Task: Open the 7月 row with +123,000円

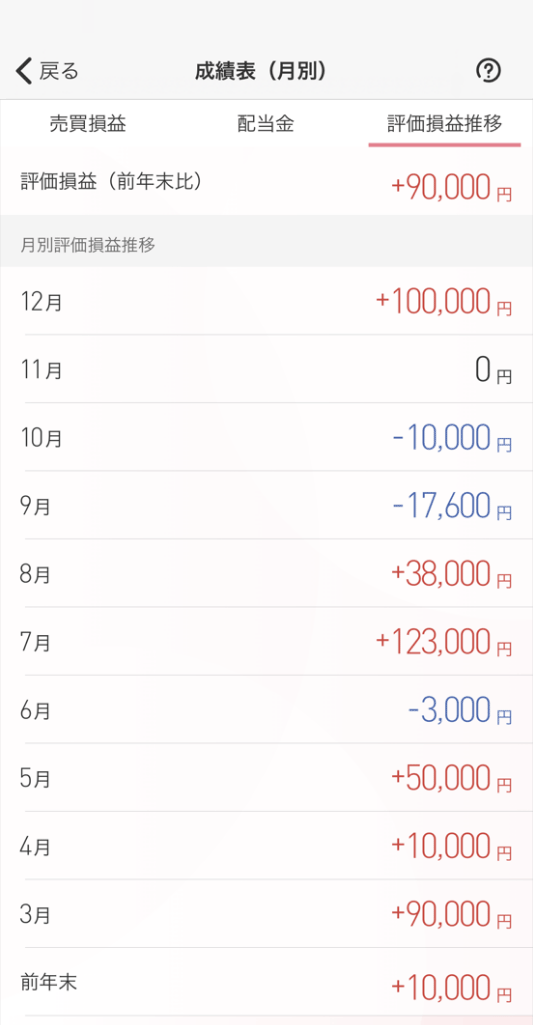Action: point(266,641)
